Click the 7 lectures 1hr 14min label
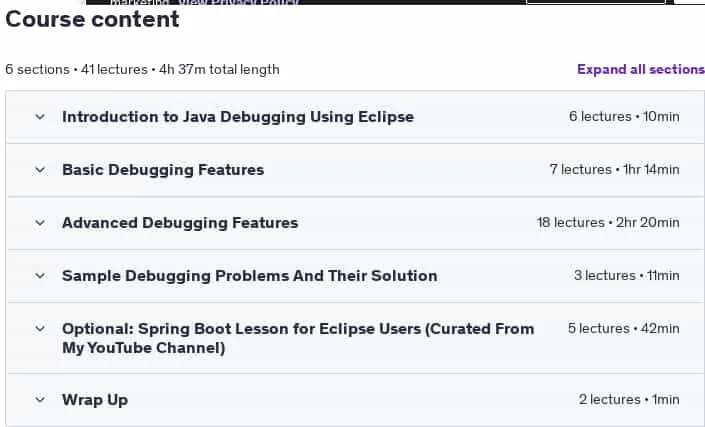 click(614, 169)
